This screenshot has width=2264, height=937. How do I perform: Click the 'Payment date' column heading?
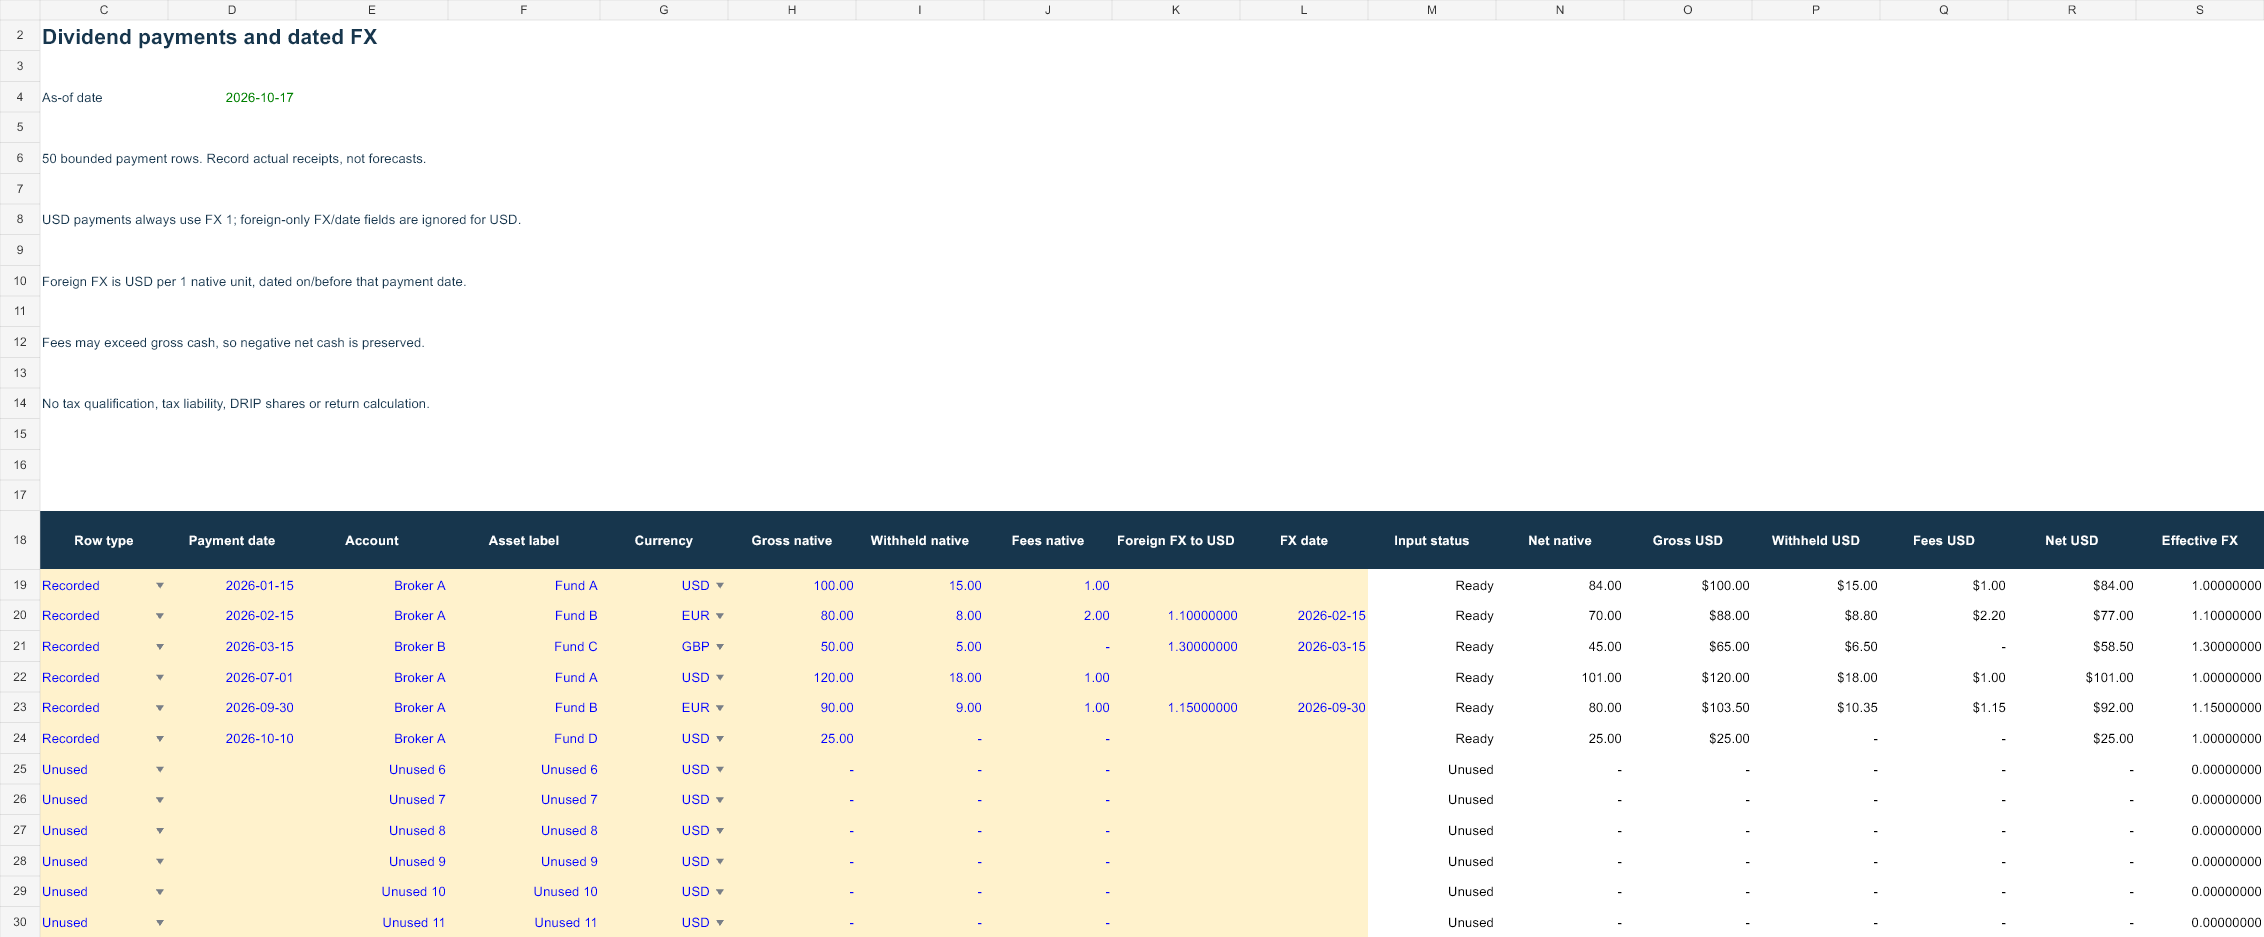pyautogui.click(x=232, y=541)
